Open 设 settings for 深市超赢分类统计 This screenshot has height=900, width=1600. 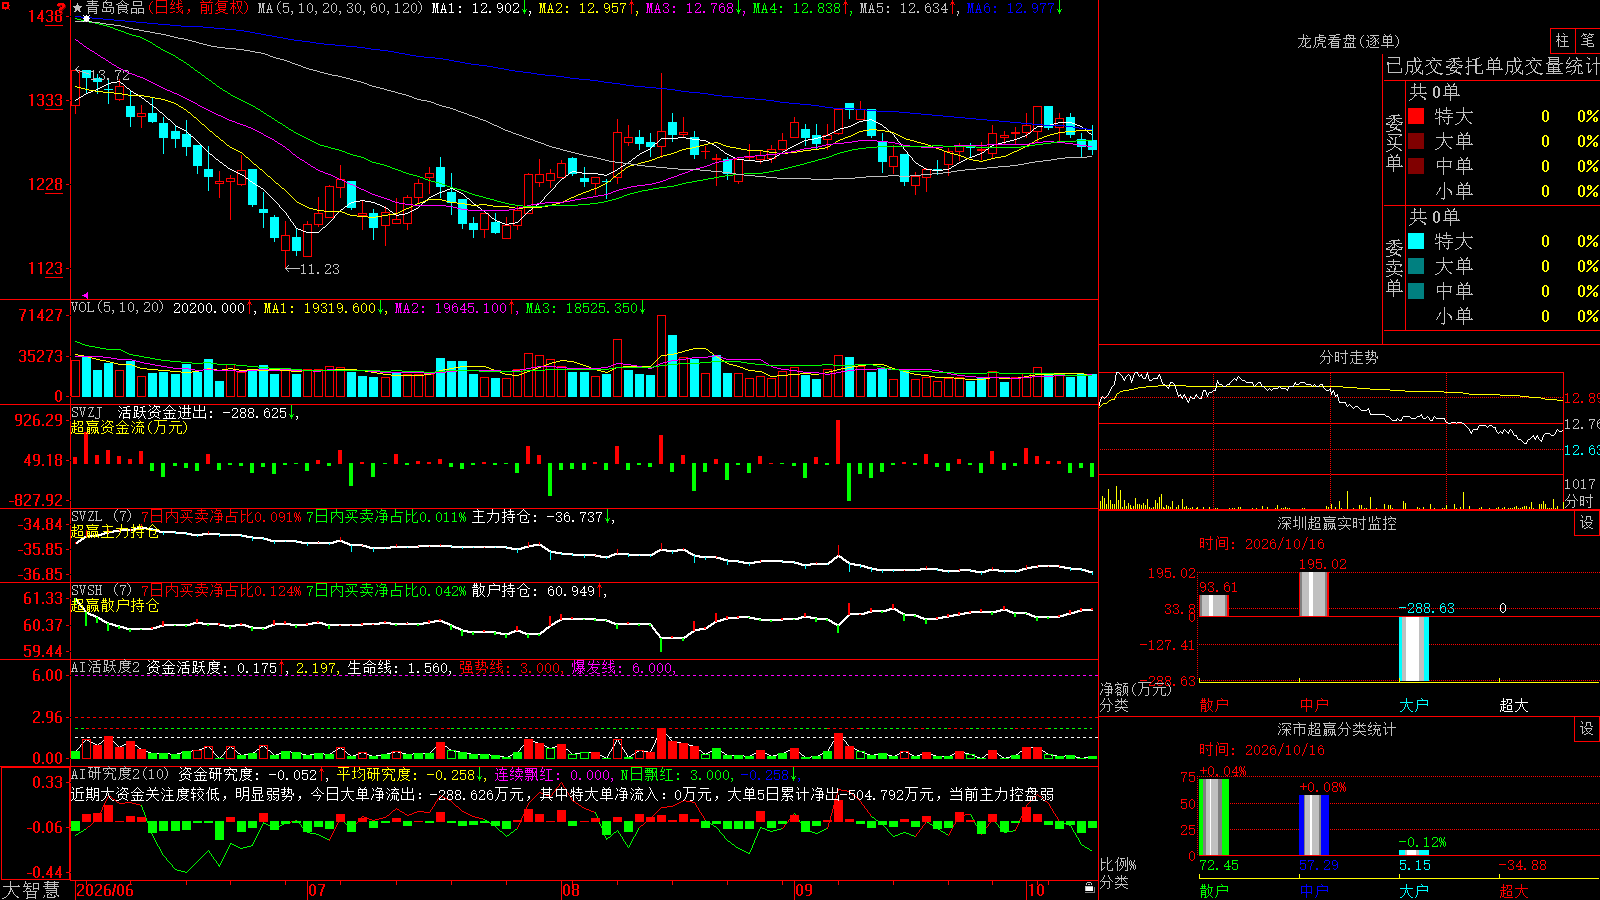[1587, 729]
